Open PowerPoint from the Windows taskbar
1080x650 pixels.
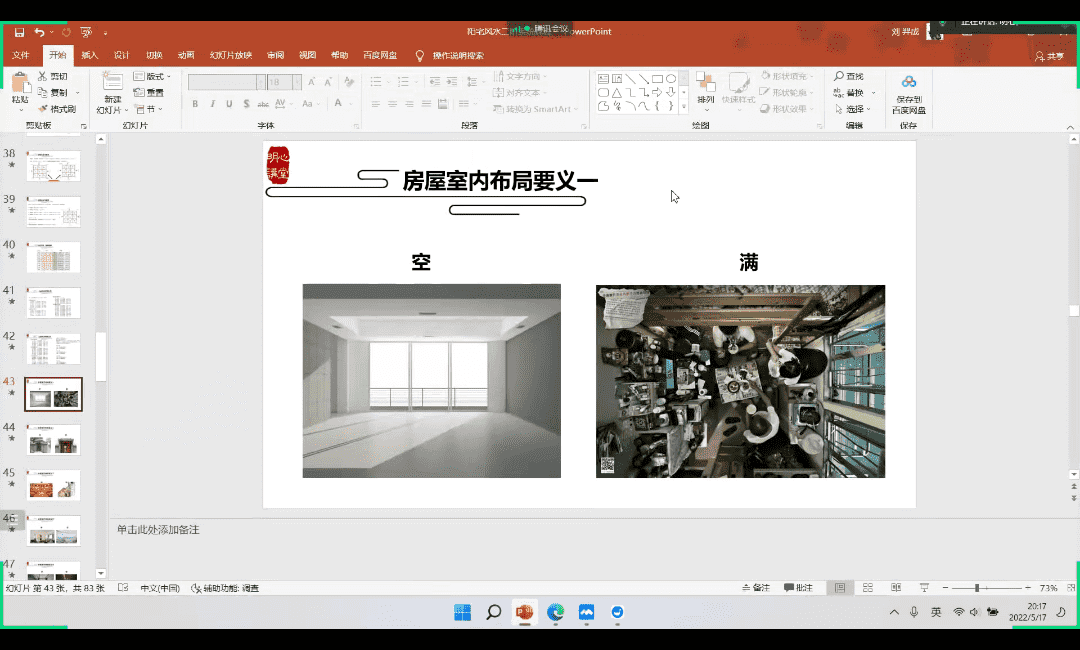coord(524,612)
